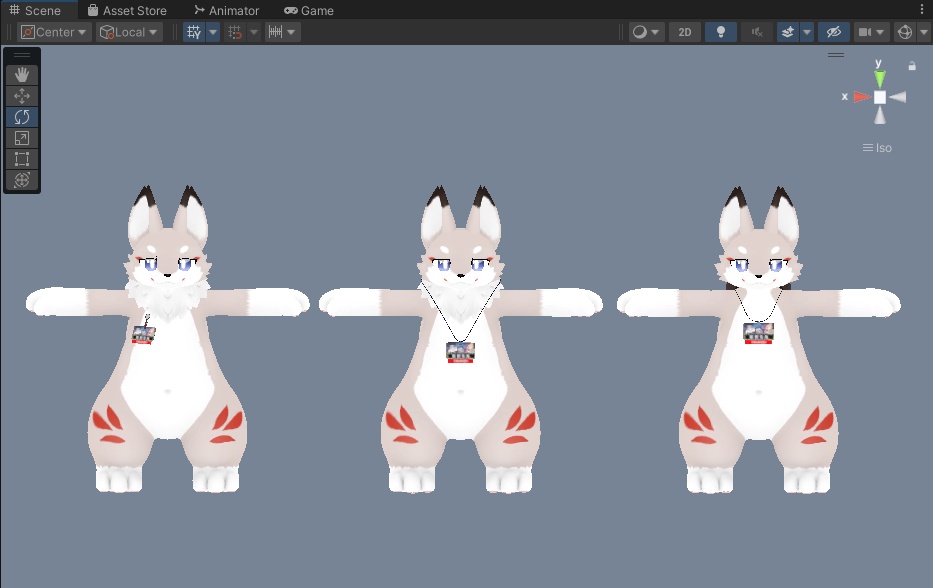Click the tools overlay drag handle
The width and height of the screenshot is (933, 588).
[x=22, y=55]
